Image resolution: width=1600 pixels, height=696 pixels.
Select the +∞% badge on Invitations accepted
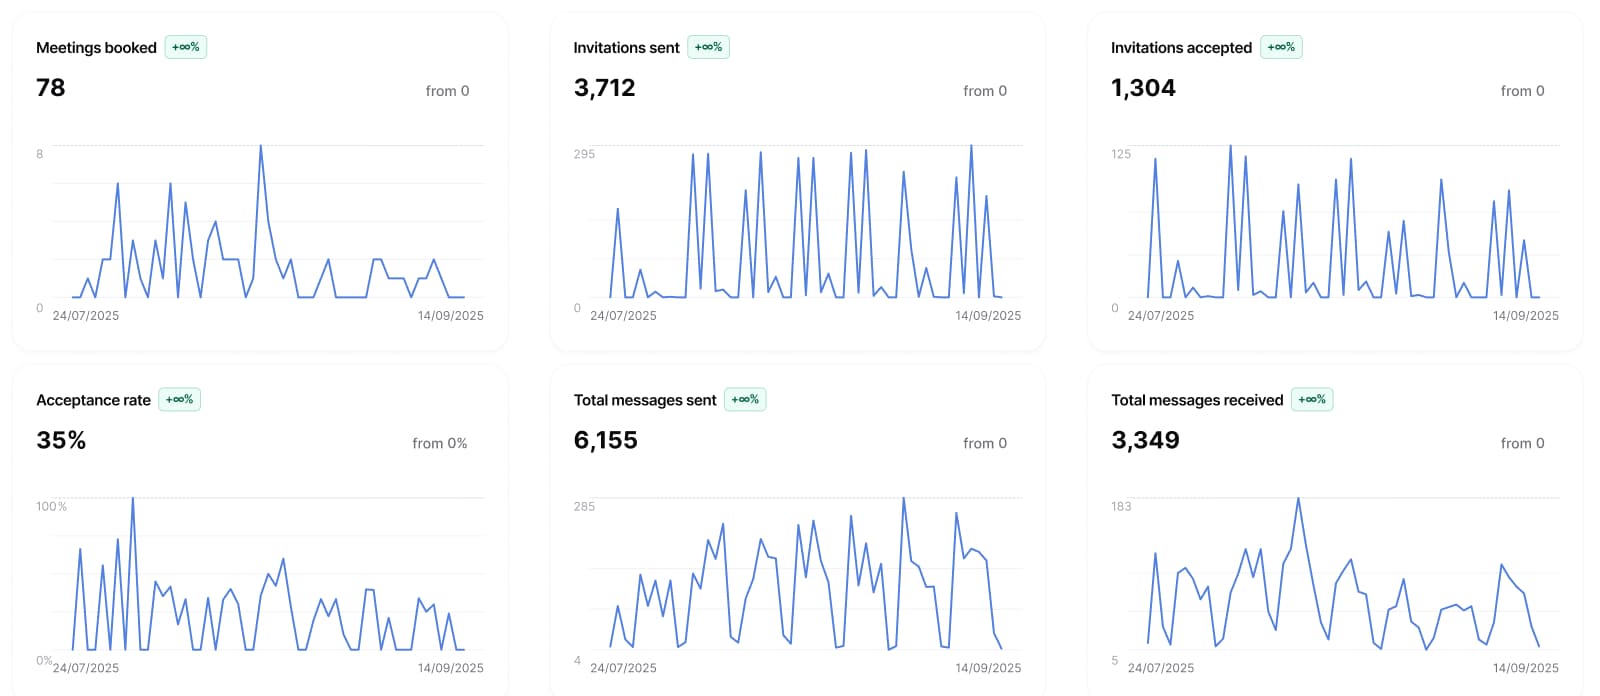click(1281, 47)
